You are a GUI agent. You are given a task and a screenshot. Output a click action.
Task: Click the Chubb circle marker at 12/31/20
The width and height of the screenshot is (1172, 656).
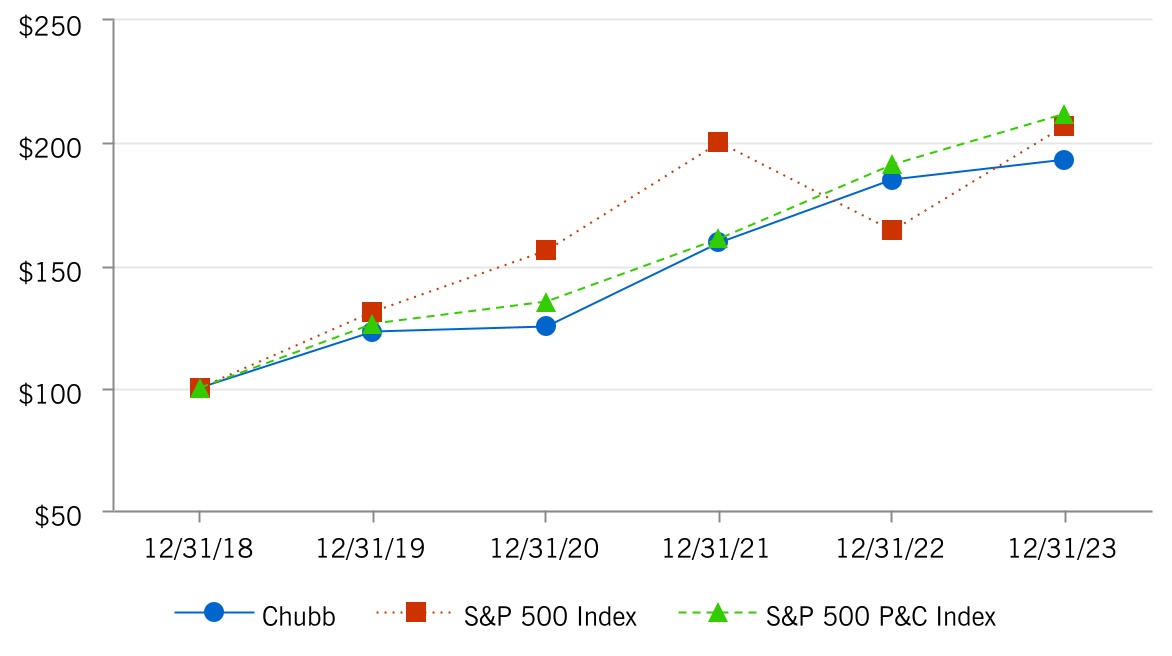point(545,326)
